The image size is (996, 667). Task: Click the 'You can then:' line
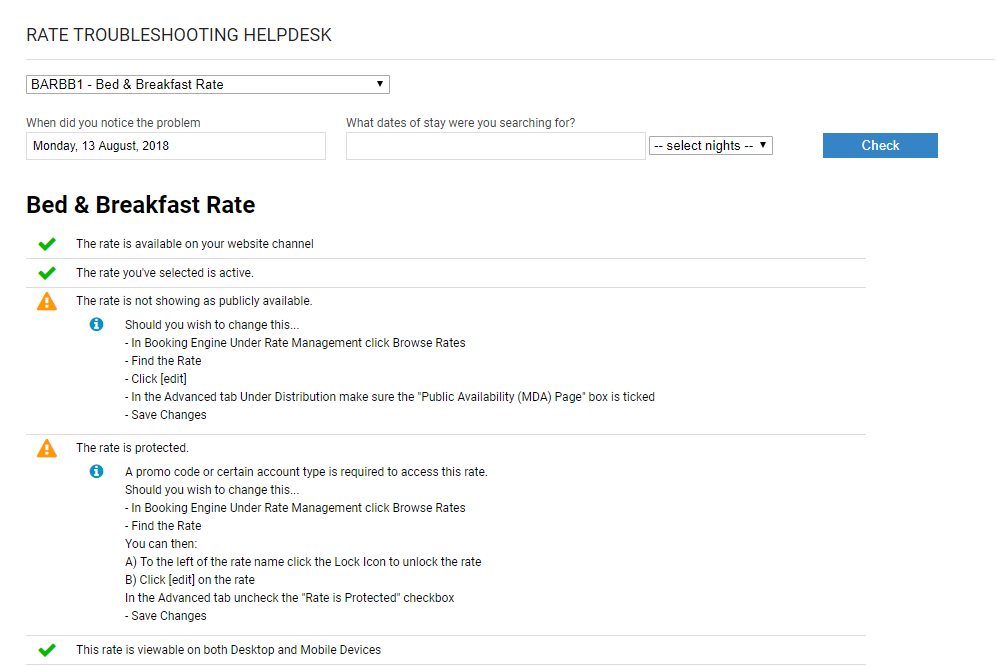(161, 544)
